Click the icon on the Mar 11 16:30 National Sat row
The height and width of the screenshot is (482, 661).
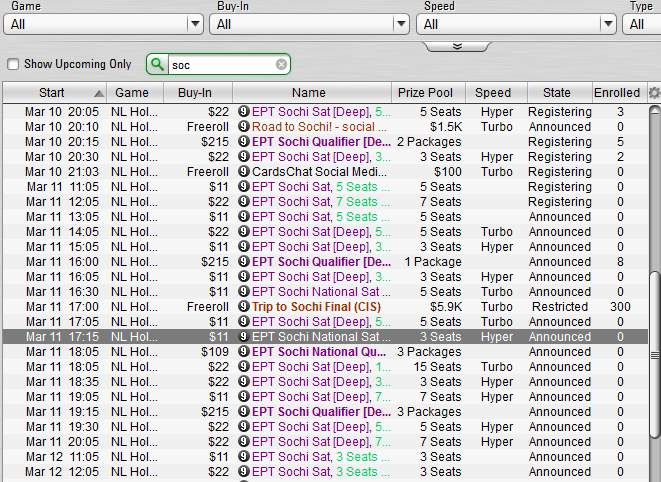click(x=244, y=291)
